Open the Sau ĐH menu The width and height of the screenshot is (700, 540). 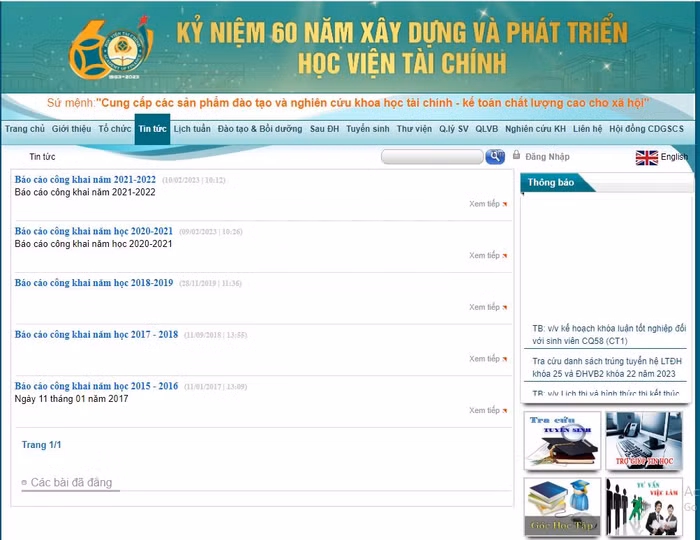[325, 129]
